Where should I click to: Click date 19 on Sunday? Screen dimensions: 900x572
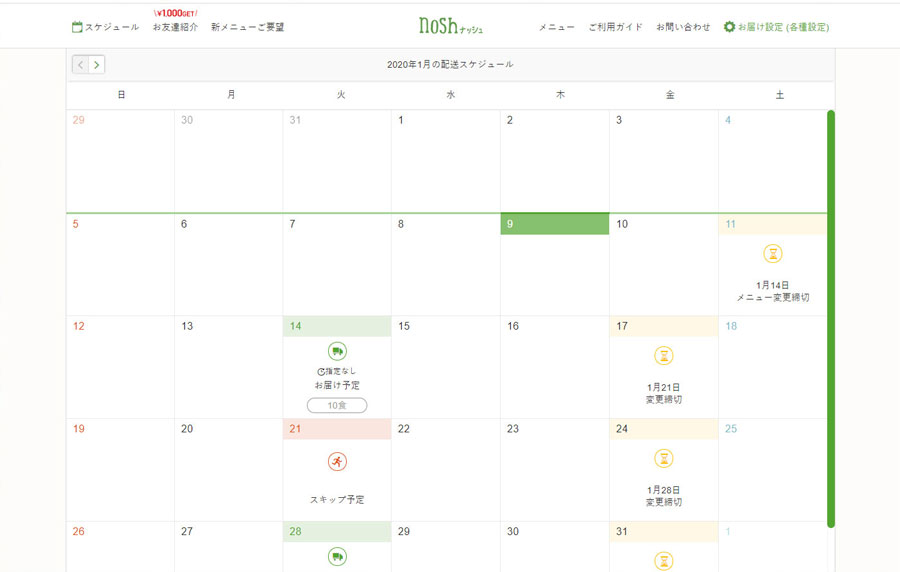79,429
